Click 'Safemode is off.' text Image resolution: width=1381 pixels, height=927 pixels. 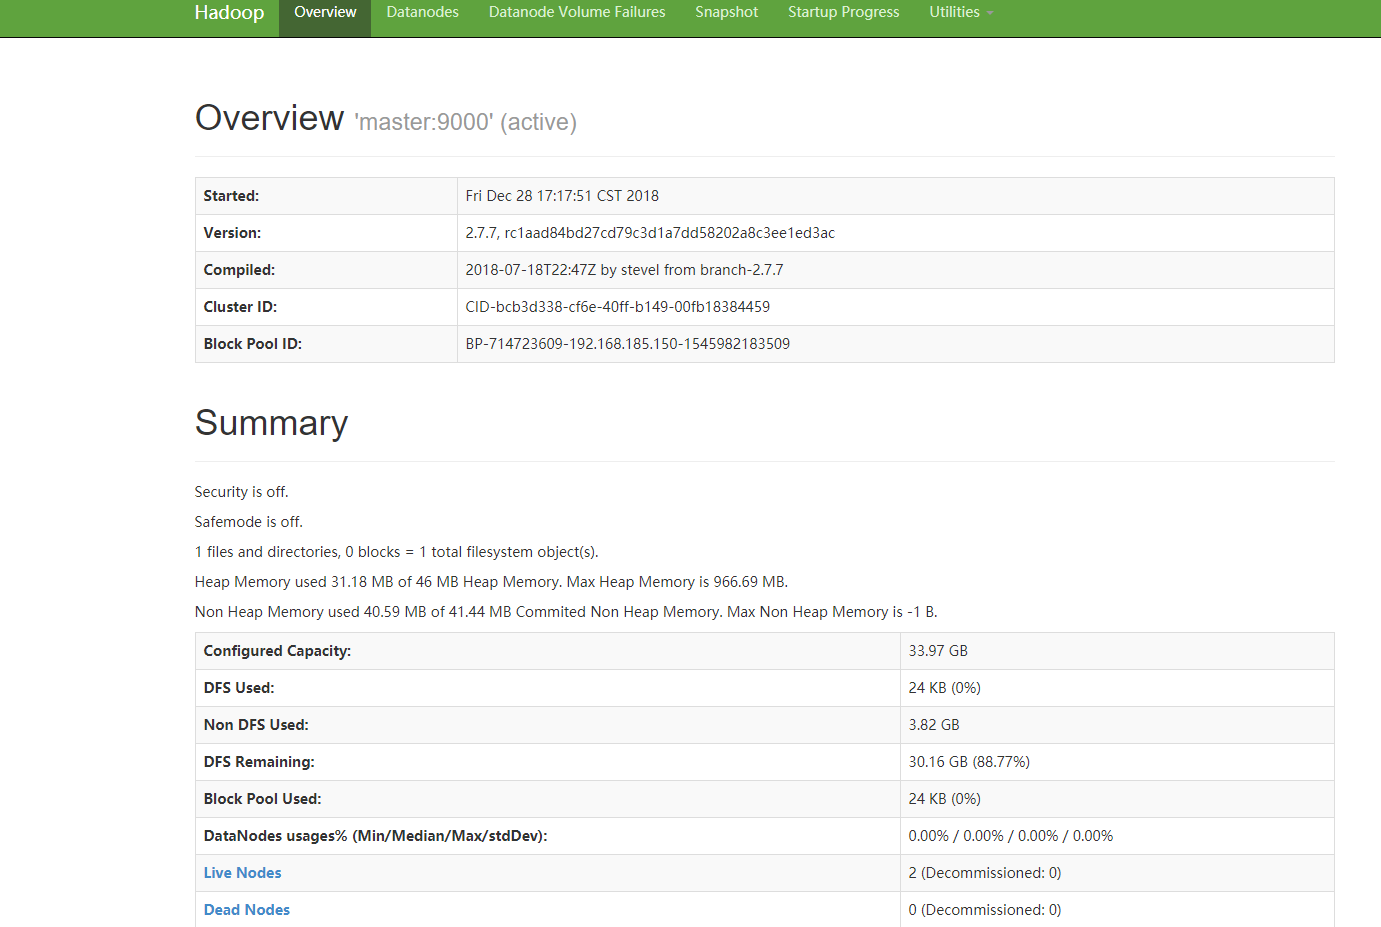tap(249, 522)
